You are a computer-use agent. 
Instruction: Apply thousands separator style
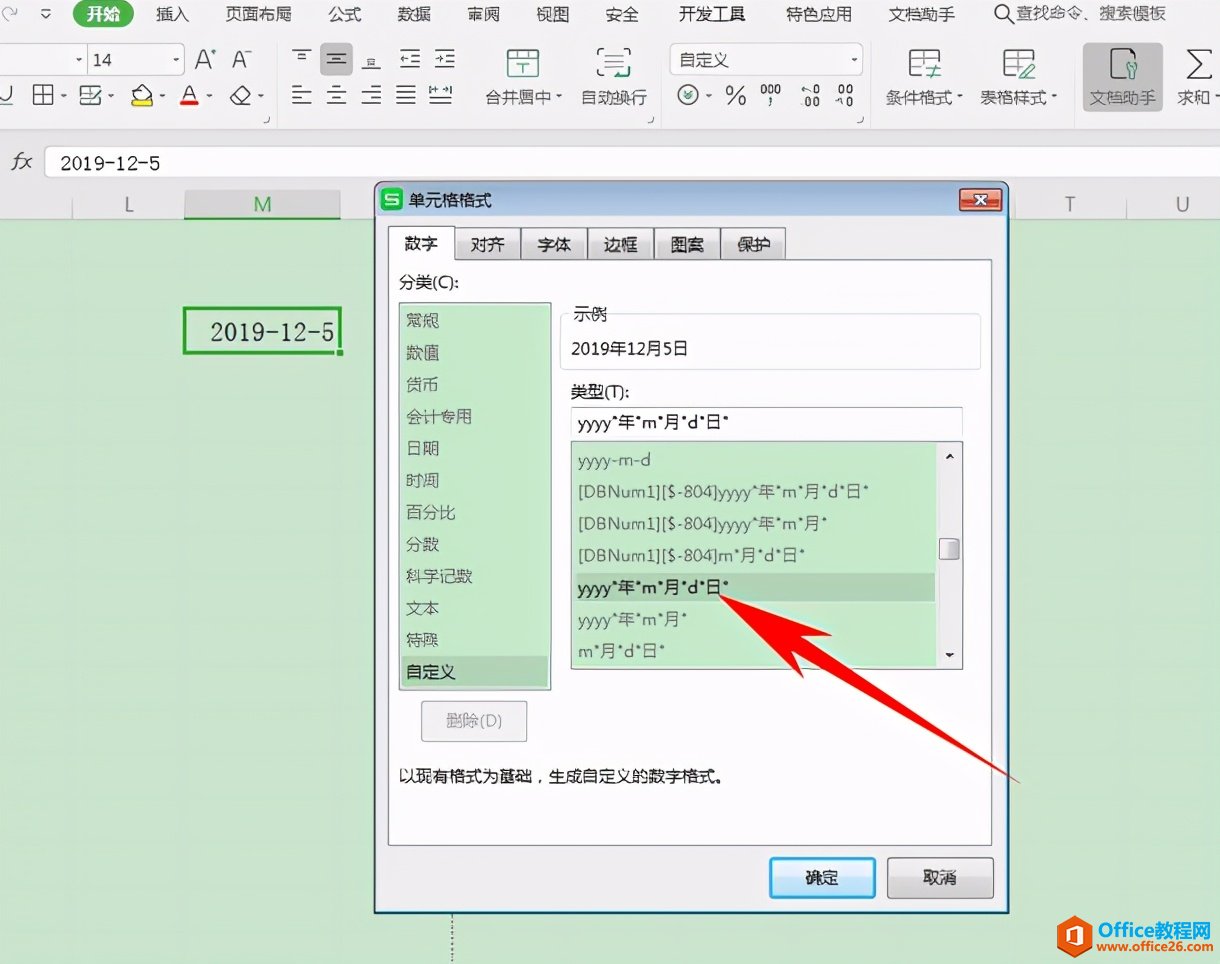[771, 96]
